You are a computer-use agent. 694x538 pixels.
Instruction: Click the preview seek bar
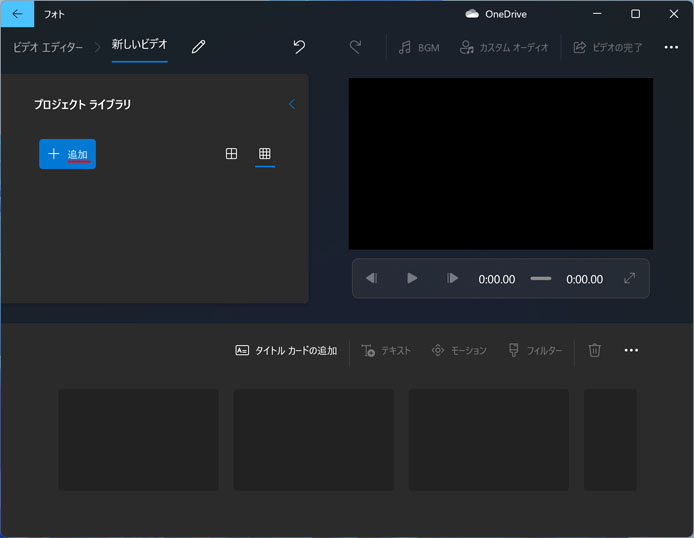point(540,279)
